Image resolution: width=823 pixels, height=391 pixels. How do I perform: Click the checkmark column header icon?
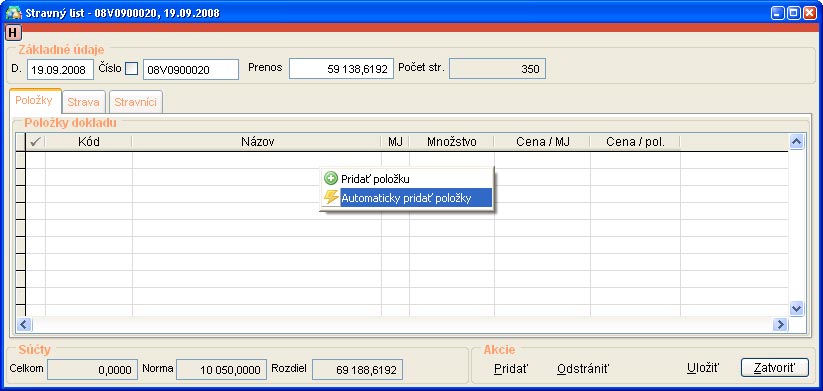pyautogui.click(x=36, y=142)
